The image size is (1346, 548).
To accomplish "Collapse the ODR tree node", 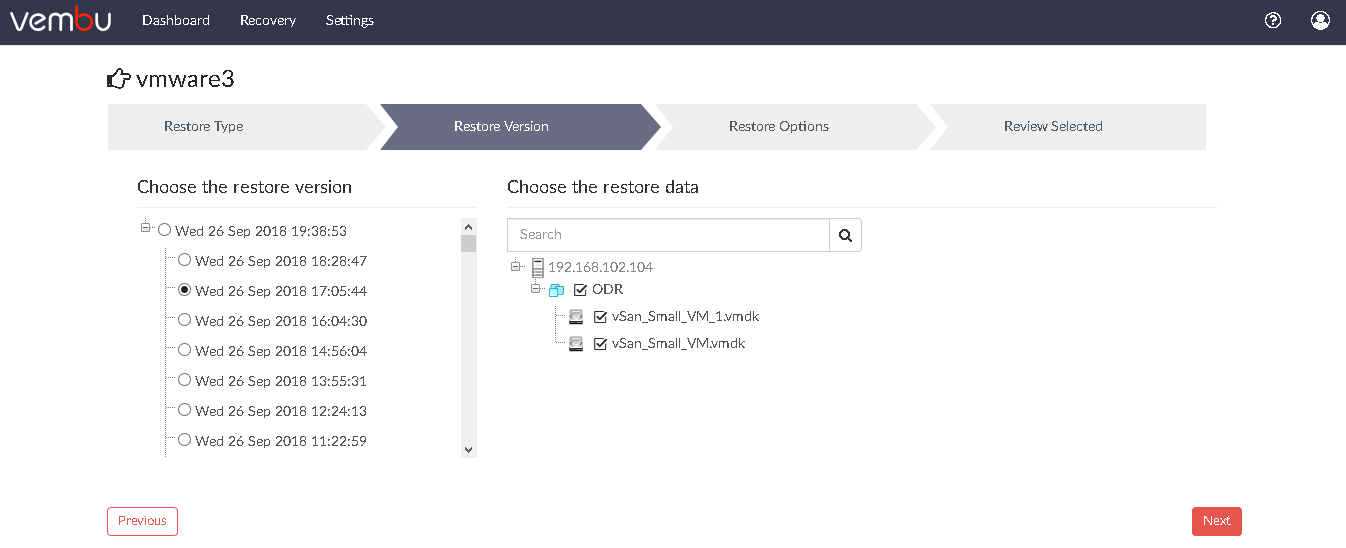I will pyautogui.click(x=535, y=288).
